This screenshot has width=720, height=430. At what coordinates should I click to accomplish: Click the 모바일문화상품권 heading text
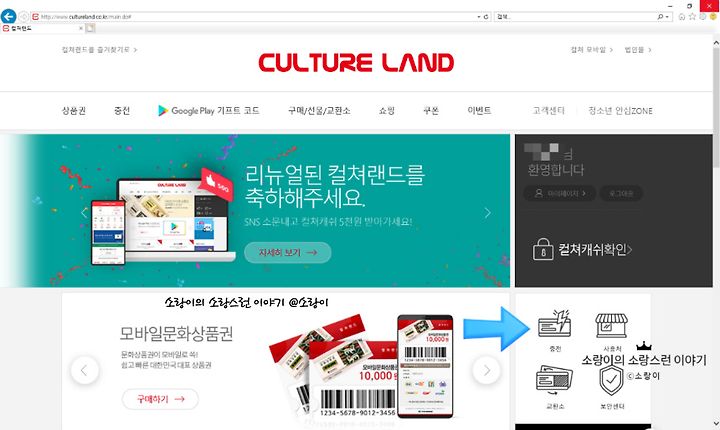(x=176, y=333)
